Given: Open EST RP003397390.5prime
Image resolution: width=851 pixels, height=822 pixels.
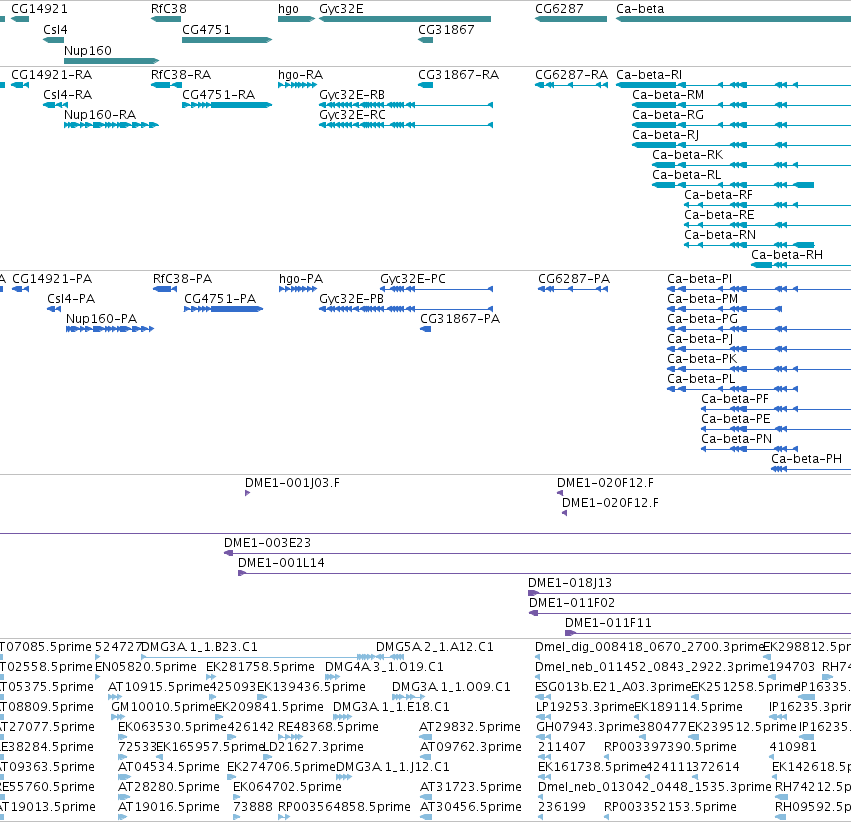Looking at the screenshot, I should (670, 748).
